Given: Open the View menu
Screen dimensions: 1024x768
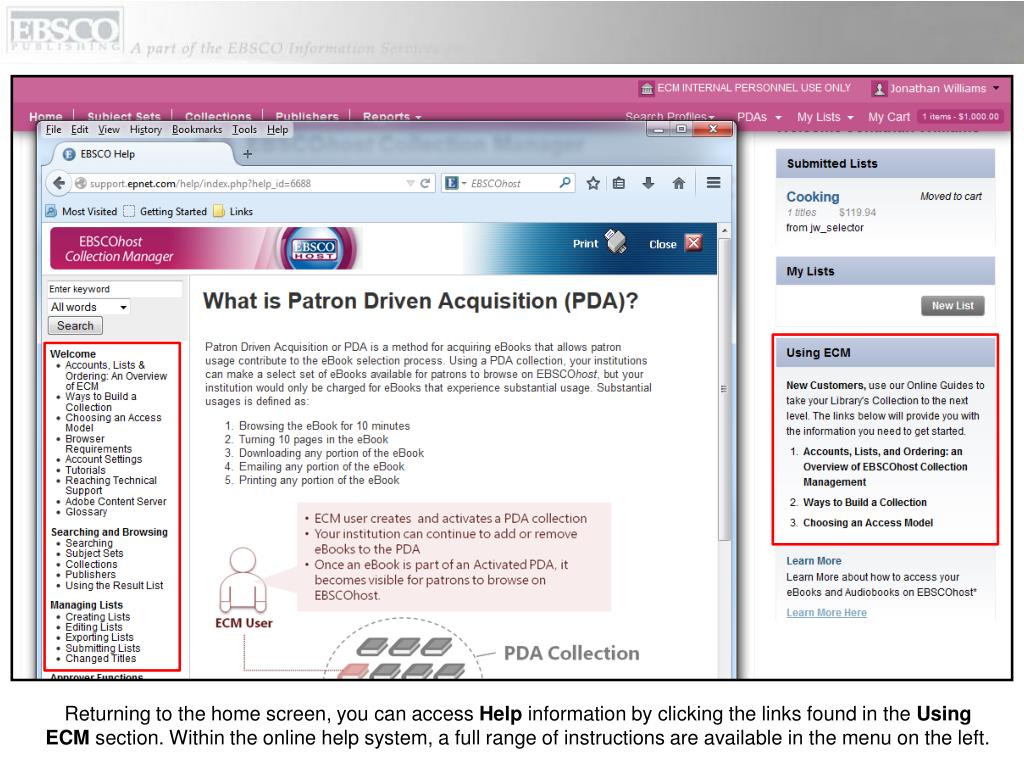Looking at the screenshot, I should point(108,130).
